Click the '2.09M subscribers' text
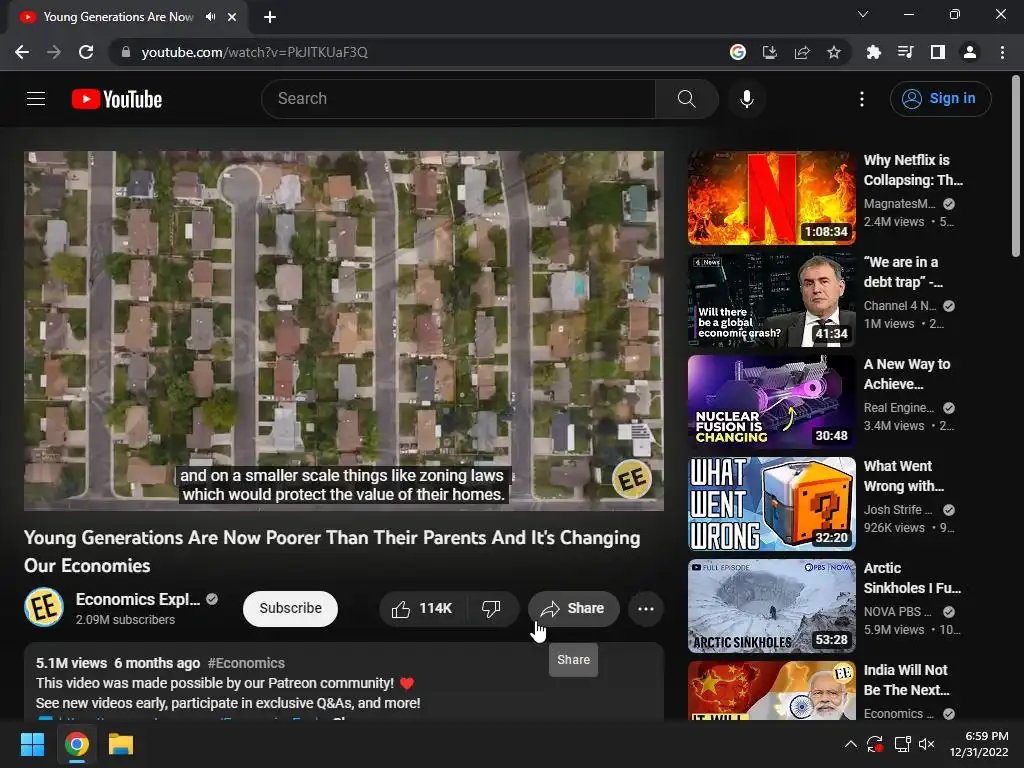The width and height of the screenshot is (1024, 768). [x=125, y=620]
